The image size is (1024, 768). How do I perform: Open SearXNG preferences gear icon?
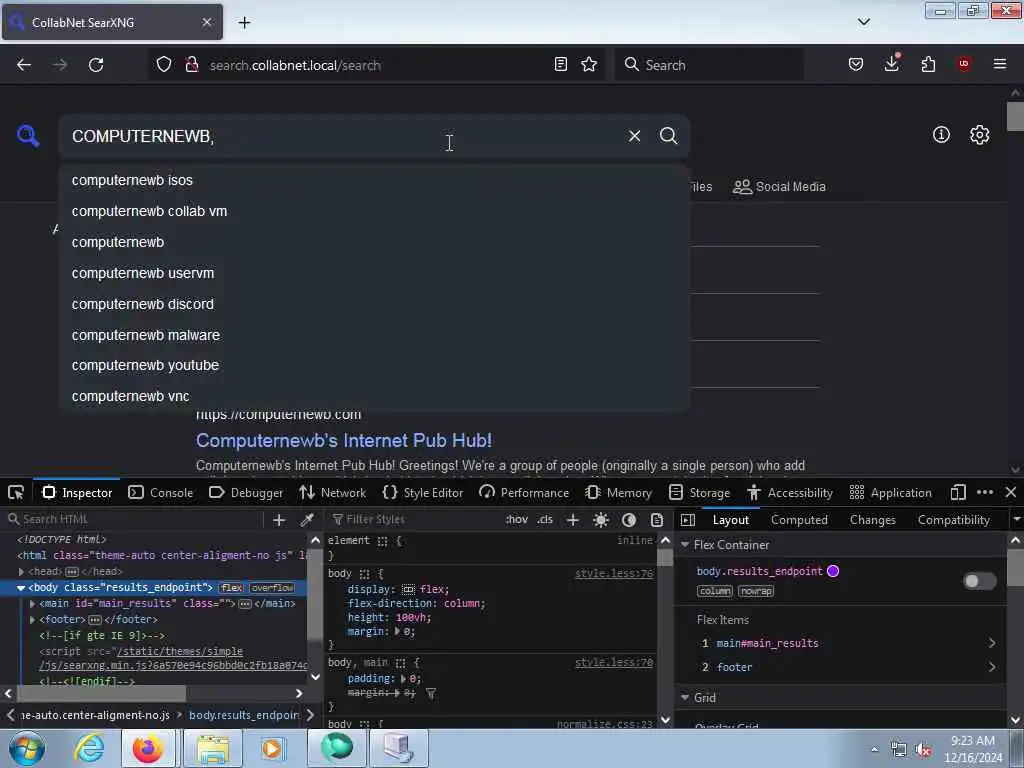coord(979,135)
